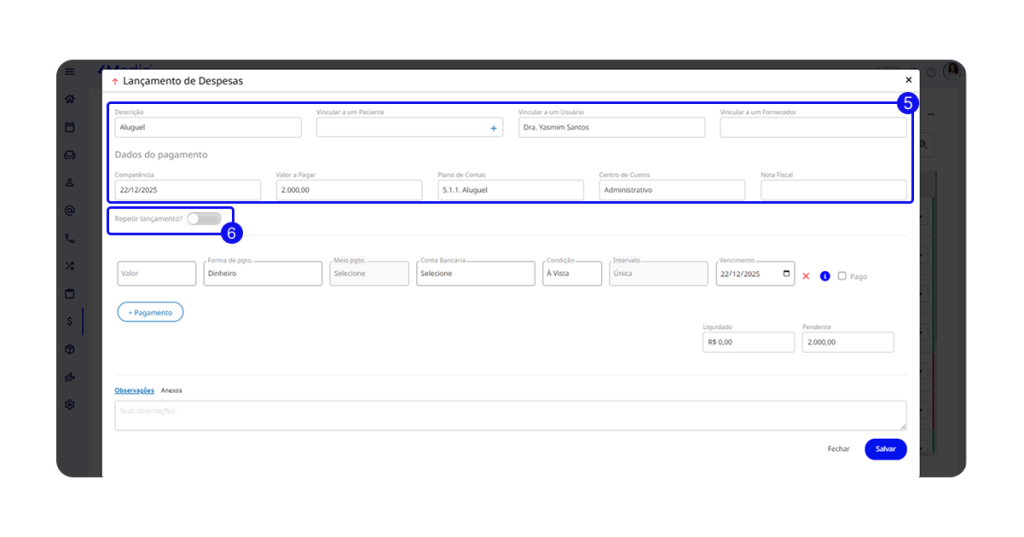Click the blue info icon beside Vencimento

pos(825,275)
